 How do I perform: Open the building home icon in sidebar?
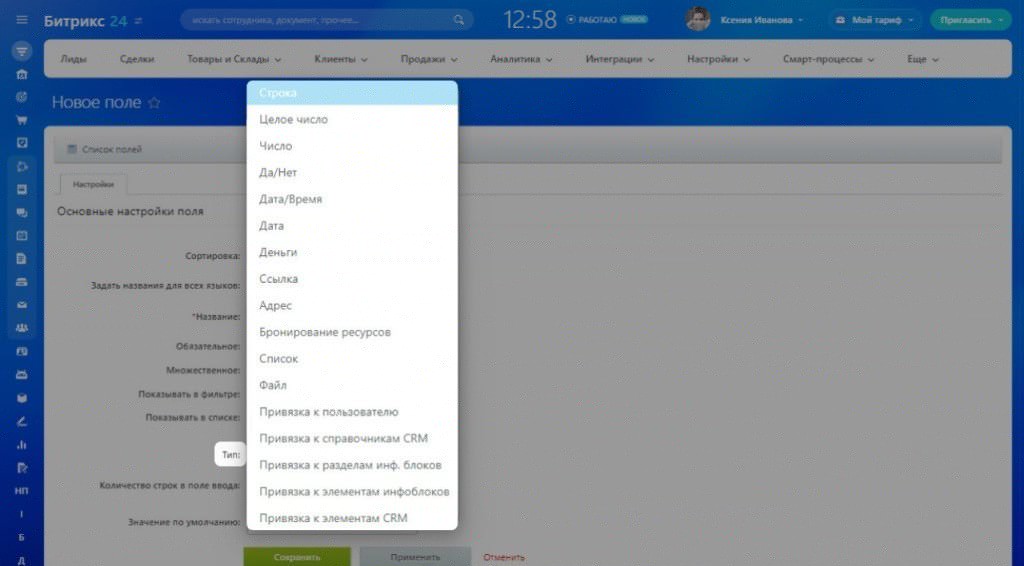pos(22,74)
